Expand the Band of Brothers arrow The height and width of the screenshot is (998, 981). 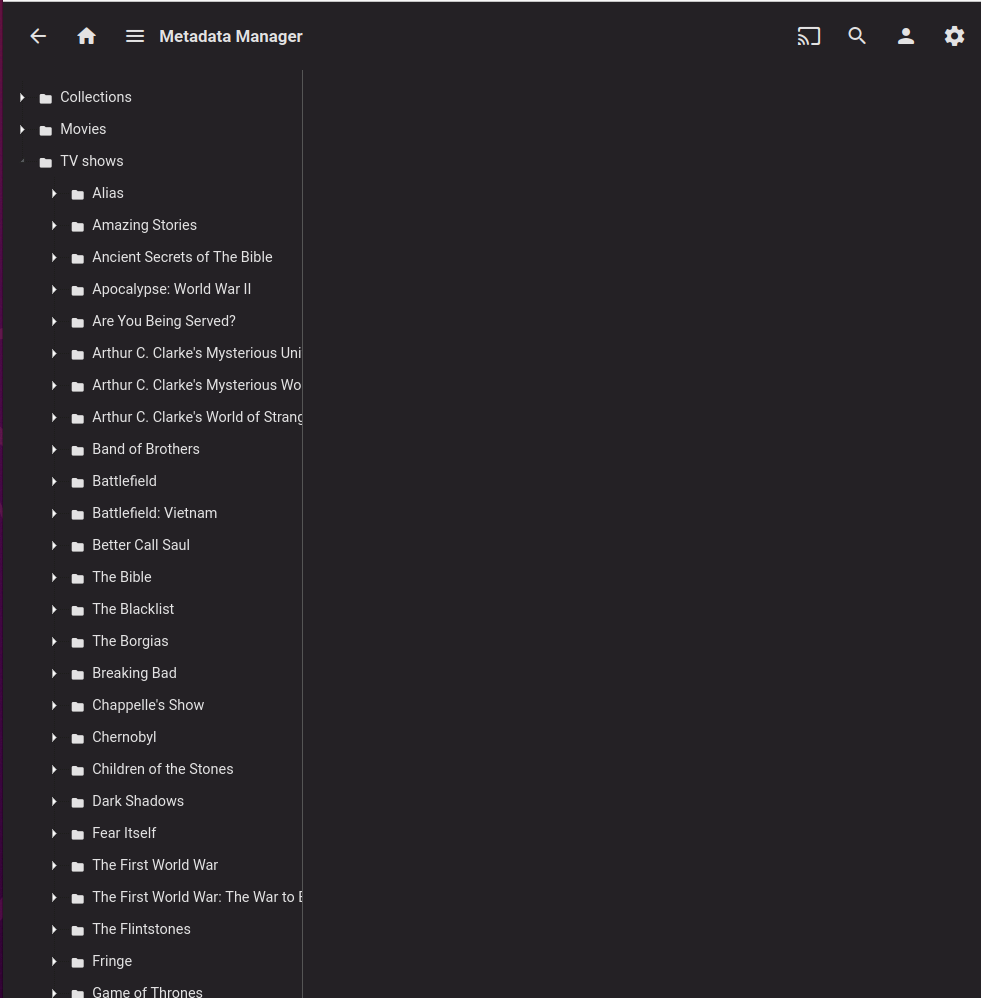click(x=54, y=449)
